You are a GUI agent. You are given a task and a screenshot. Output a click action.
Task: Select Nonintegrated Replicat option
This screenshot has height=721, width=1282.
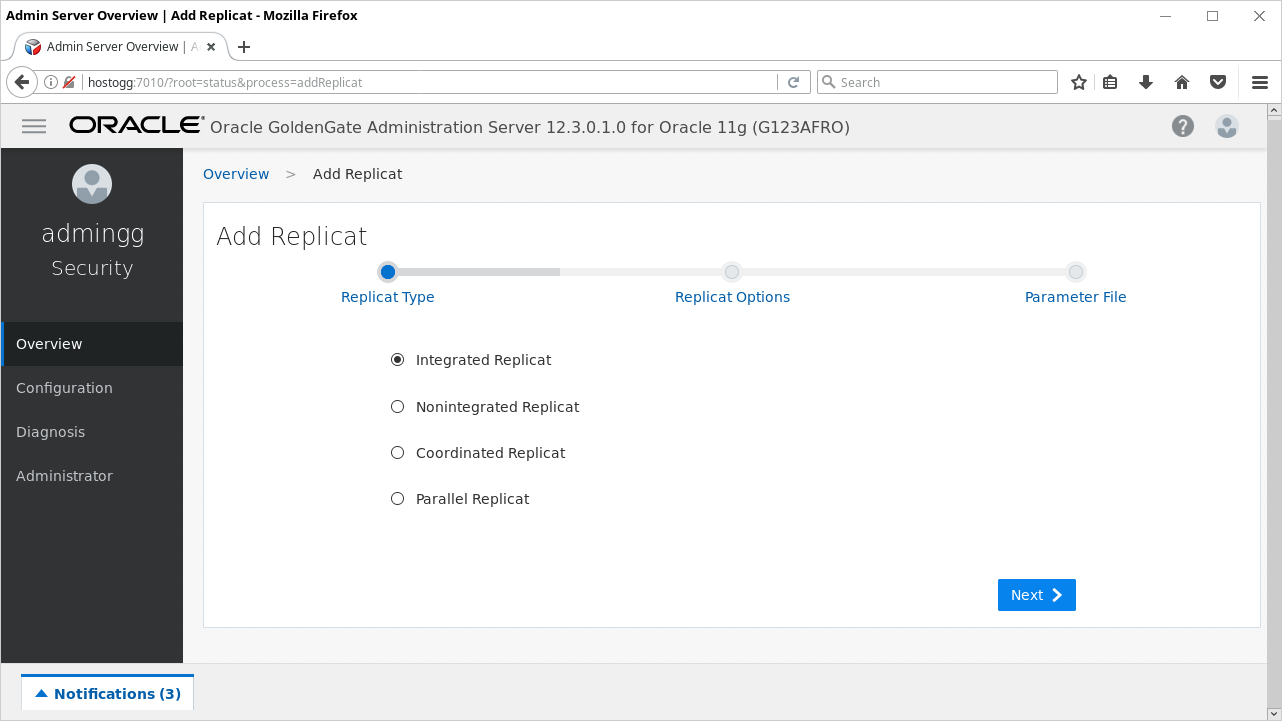[397, 407]
